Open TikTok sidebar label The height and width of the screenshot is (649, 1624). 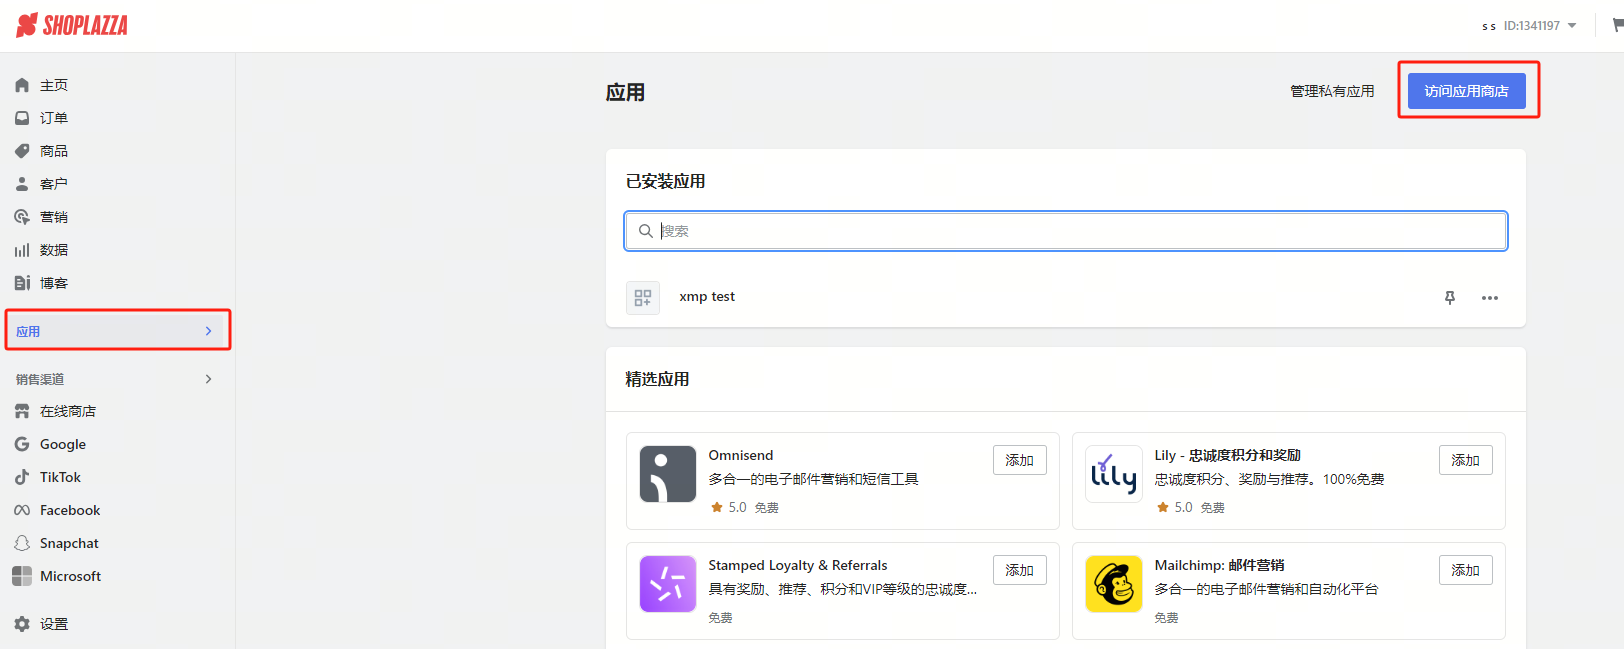[x=60, y=477]
